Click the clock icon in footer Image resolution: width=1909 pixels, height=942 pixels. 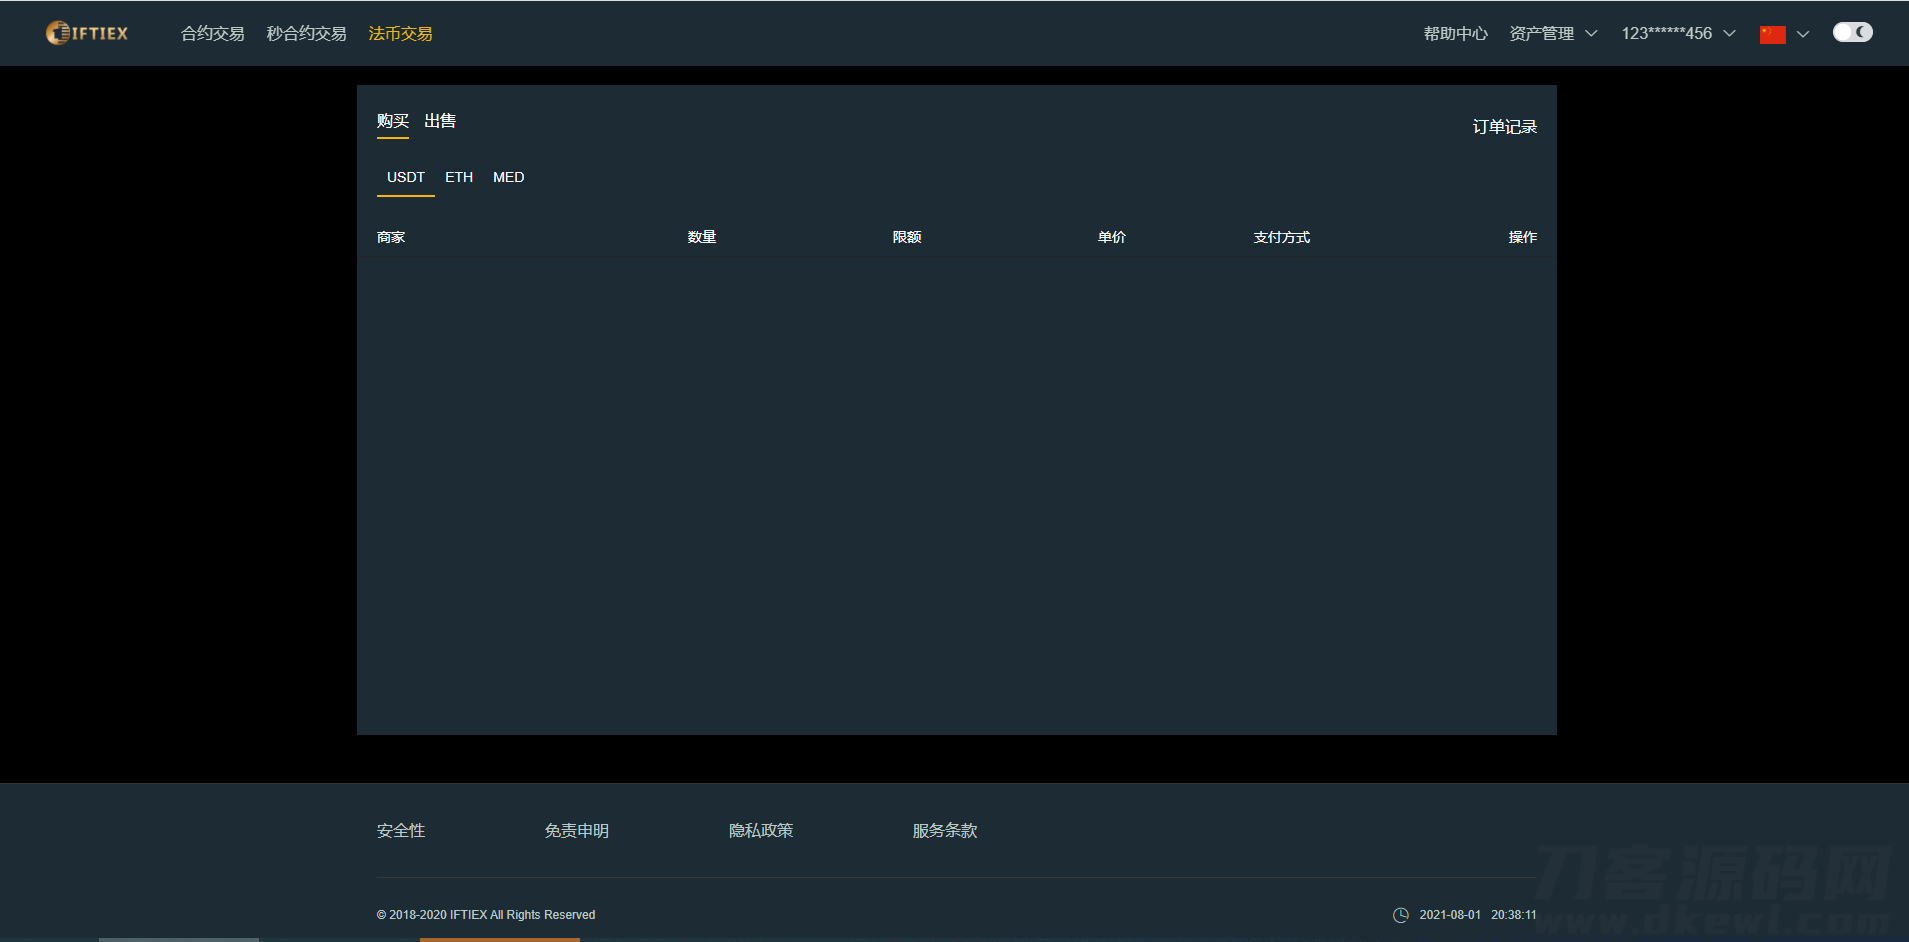point(1400,915)
